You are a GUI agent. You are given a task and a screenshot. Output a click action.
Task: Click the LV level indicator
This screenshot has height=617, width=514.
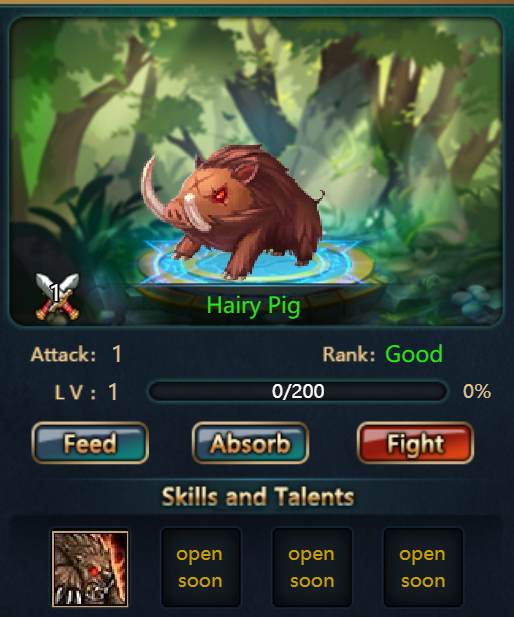[x=86, y=392]
